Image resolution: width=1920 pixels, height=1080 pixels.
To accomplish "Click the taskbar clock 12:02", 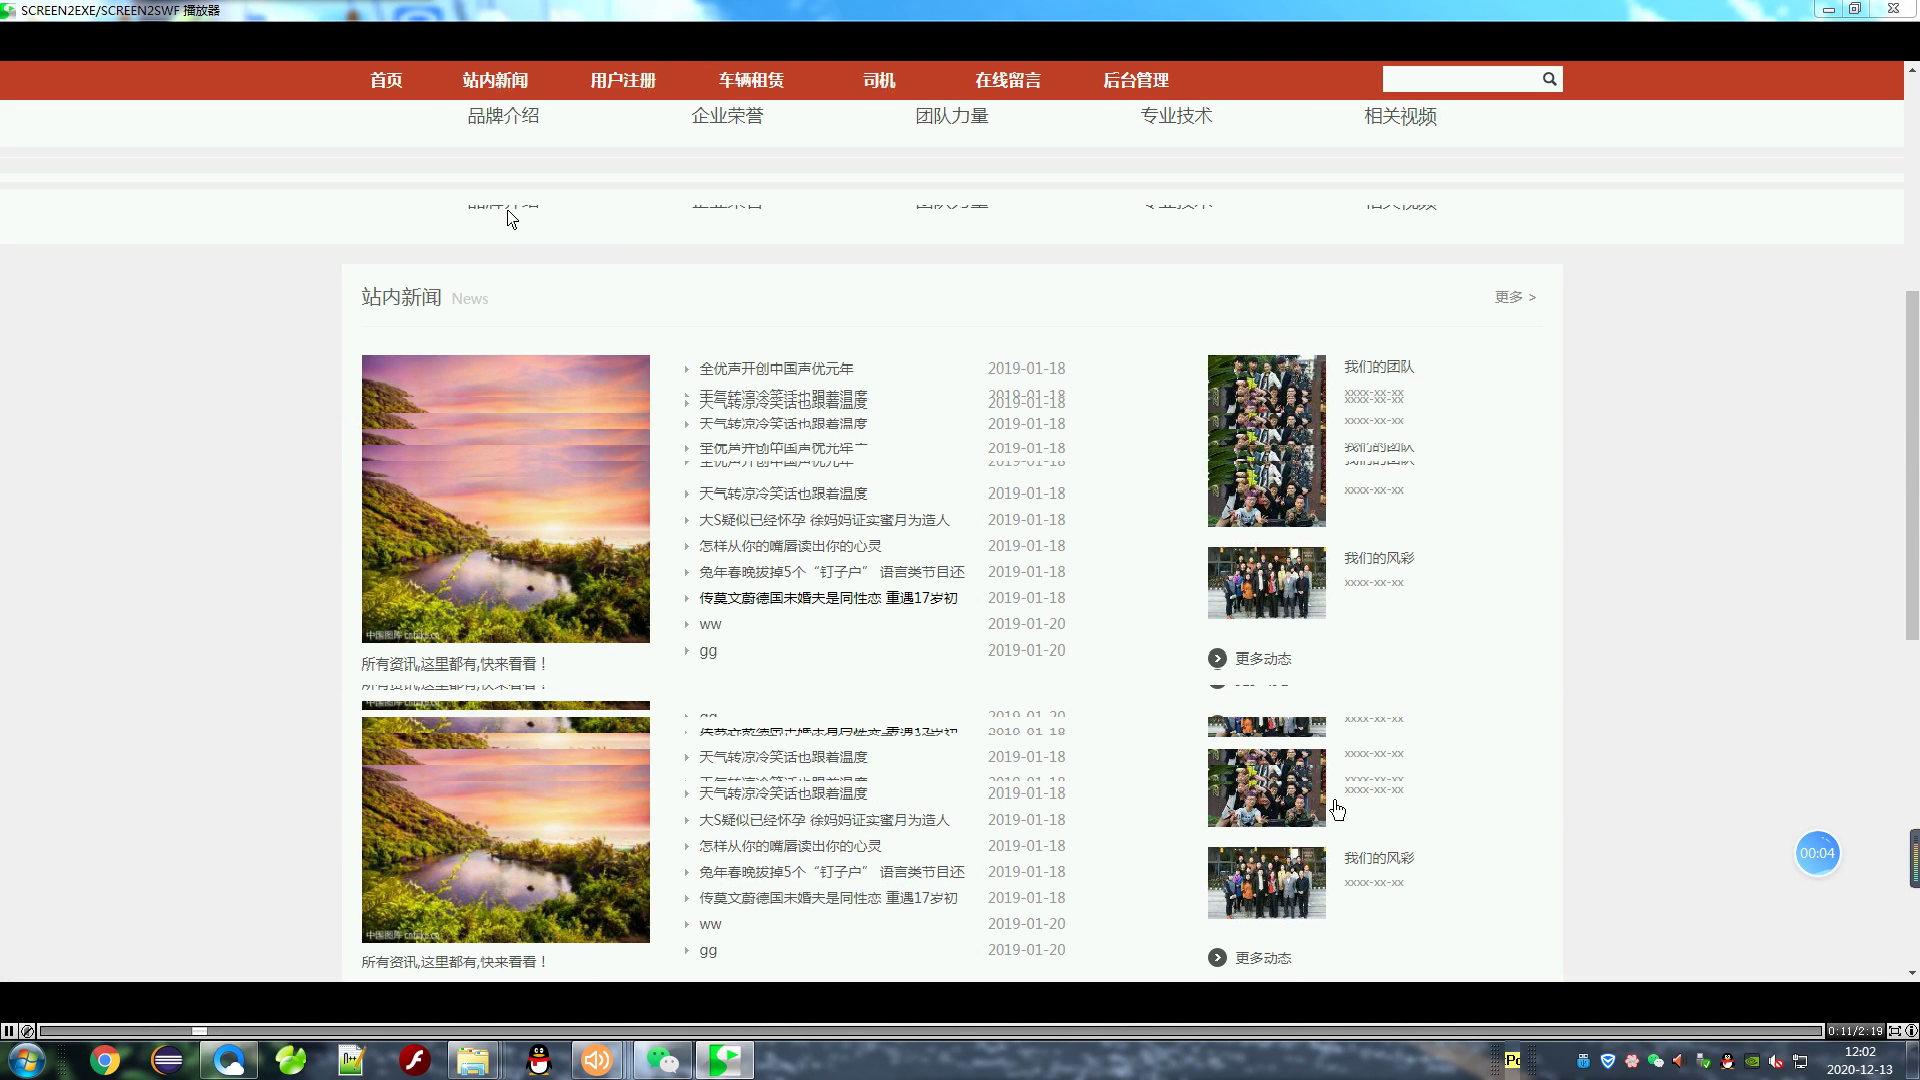I will coord(1860,1052).
